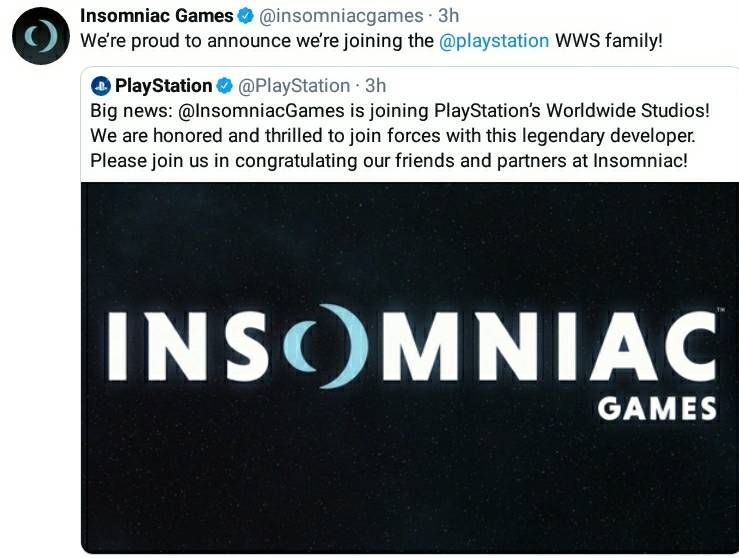Click verified badge beside Insomniac Games name
The image size is (739, 558).
pyautogui.click(x=245, y=16)
